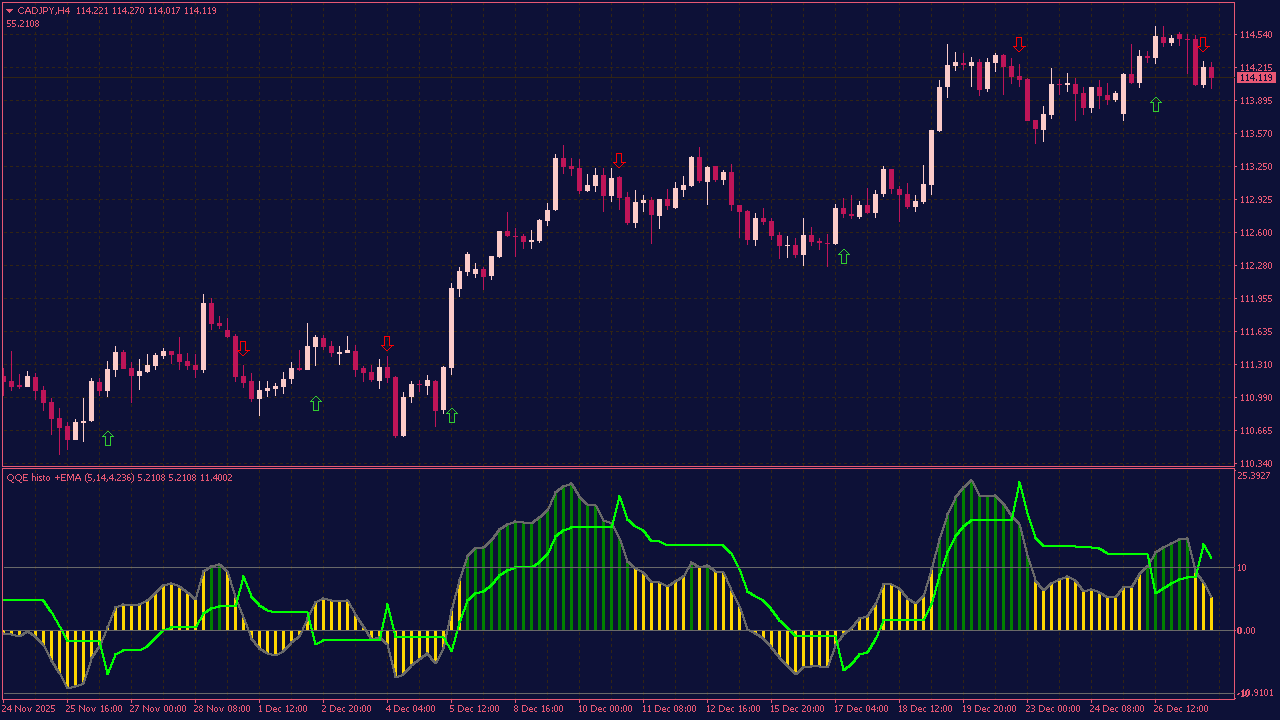Select the red sell arrow near 28 Nov

[x=243, y=348]
